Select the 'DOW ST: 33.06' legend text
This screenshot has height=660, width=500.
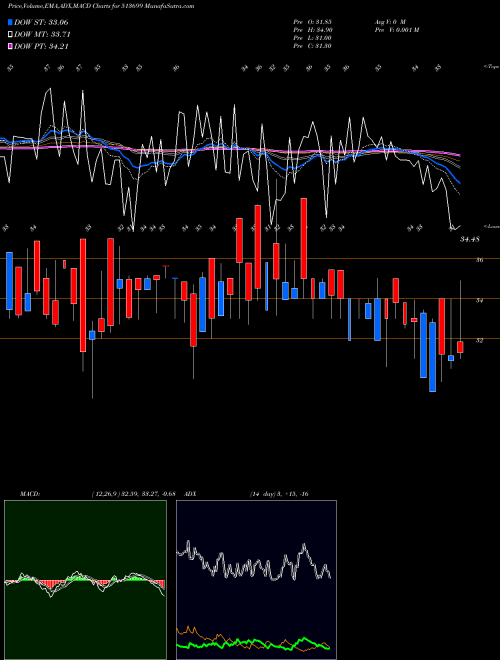pyautogui.click(x=41, y=22)
